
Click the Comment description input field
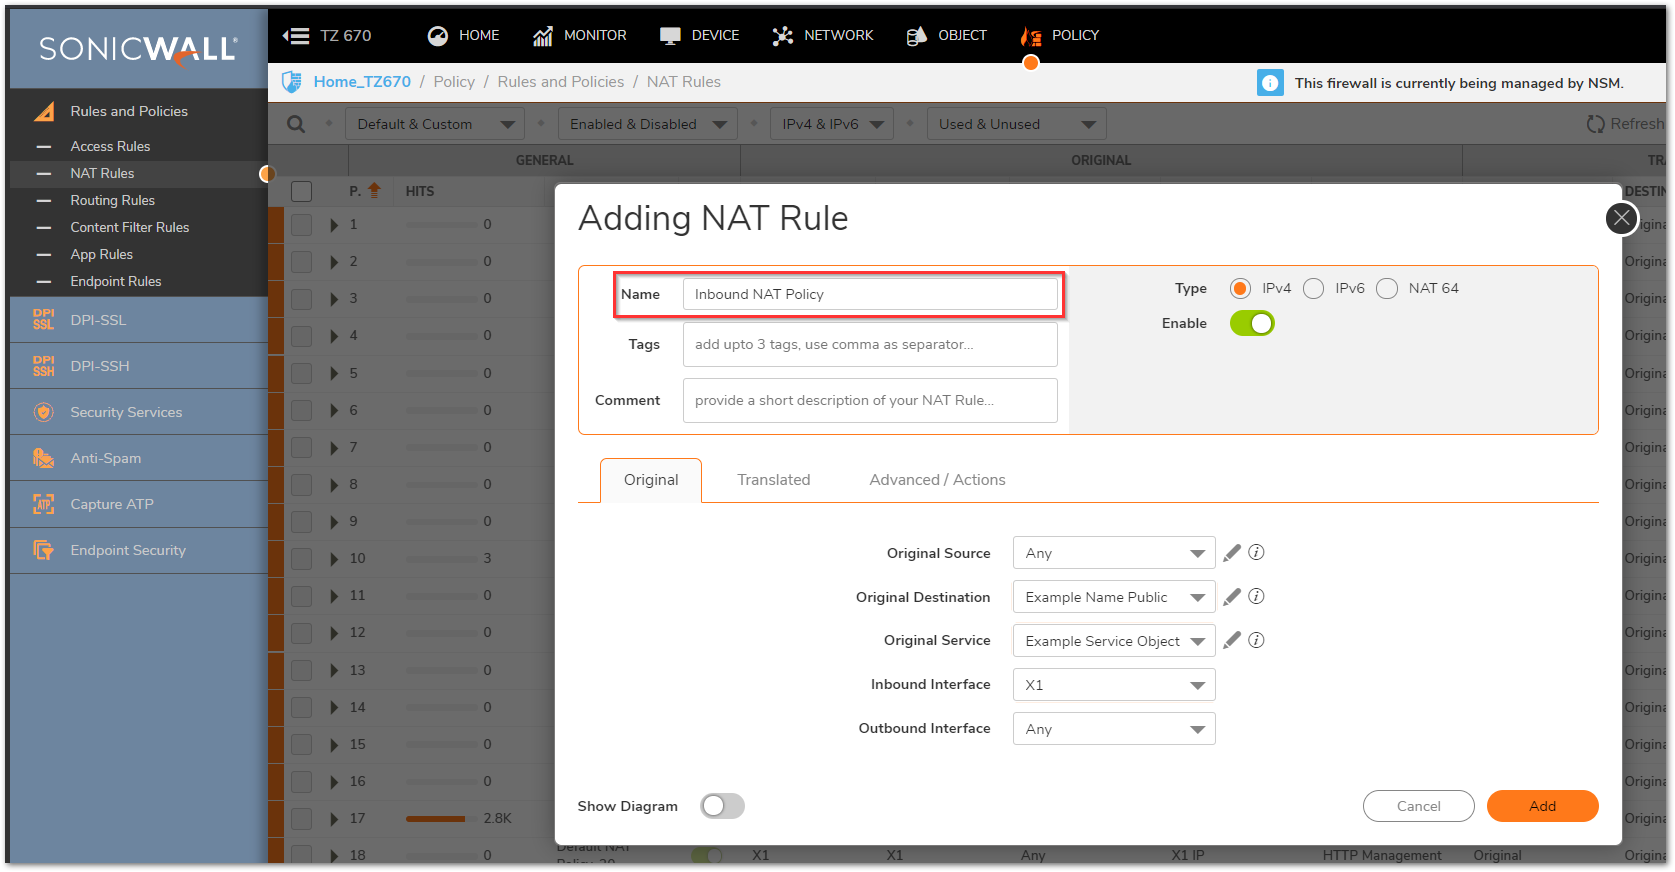[869, 400]
